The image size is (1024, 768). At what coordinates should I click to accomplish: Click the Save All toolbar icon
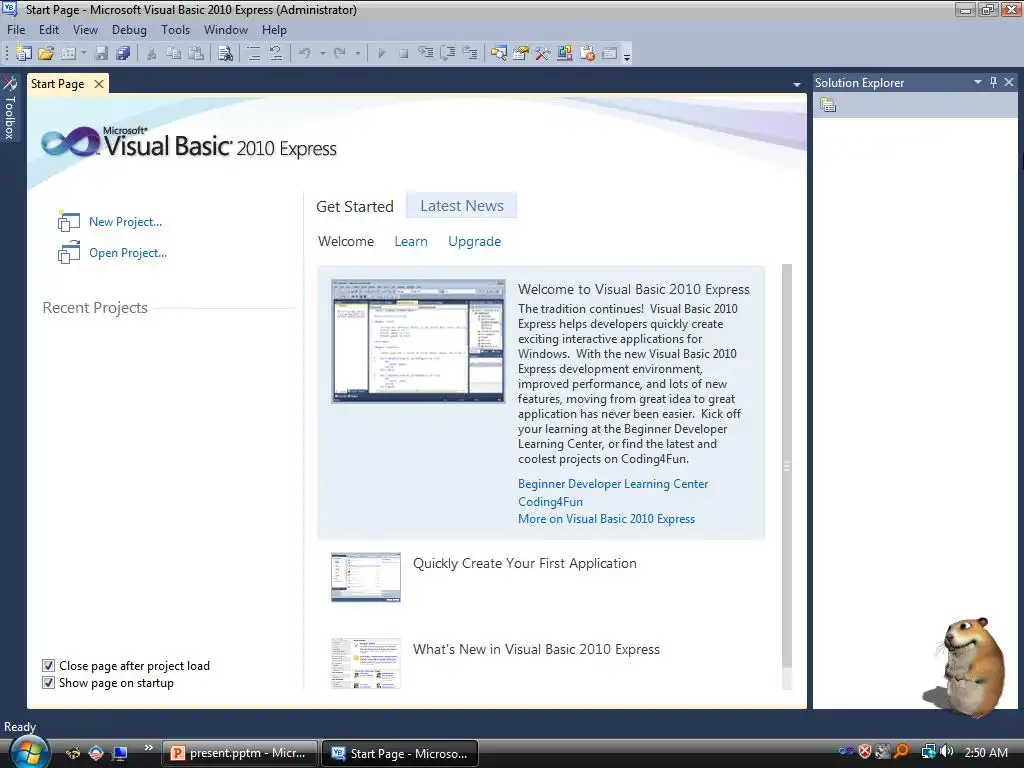click(123, 54)
